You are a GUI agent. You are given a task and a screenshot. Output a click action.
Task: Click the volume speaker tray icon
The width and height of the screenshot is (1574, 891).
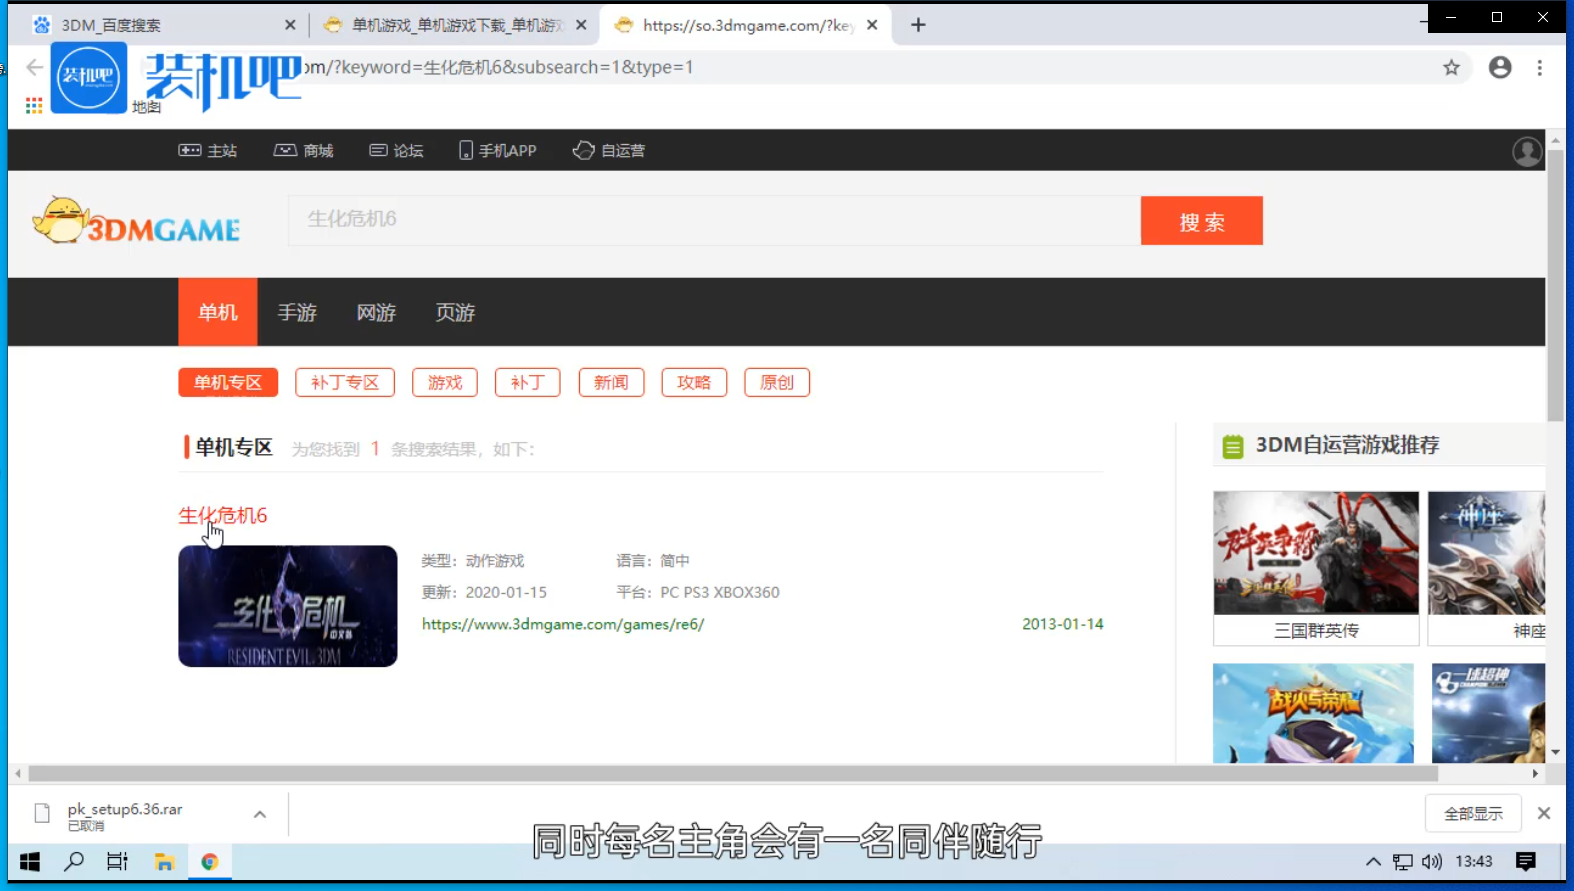[1432, 862]
